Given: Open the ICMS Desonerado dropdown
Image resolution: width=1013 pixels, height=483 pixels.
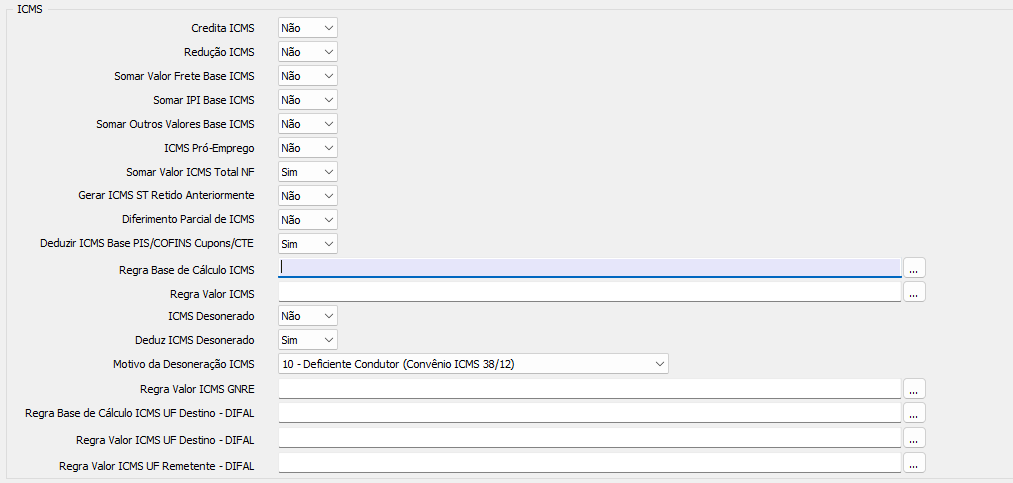Looking at the screenshot, I should tap(308, 316).
